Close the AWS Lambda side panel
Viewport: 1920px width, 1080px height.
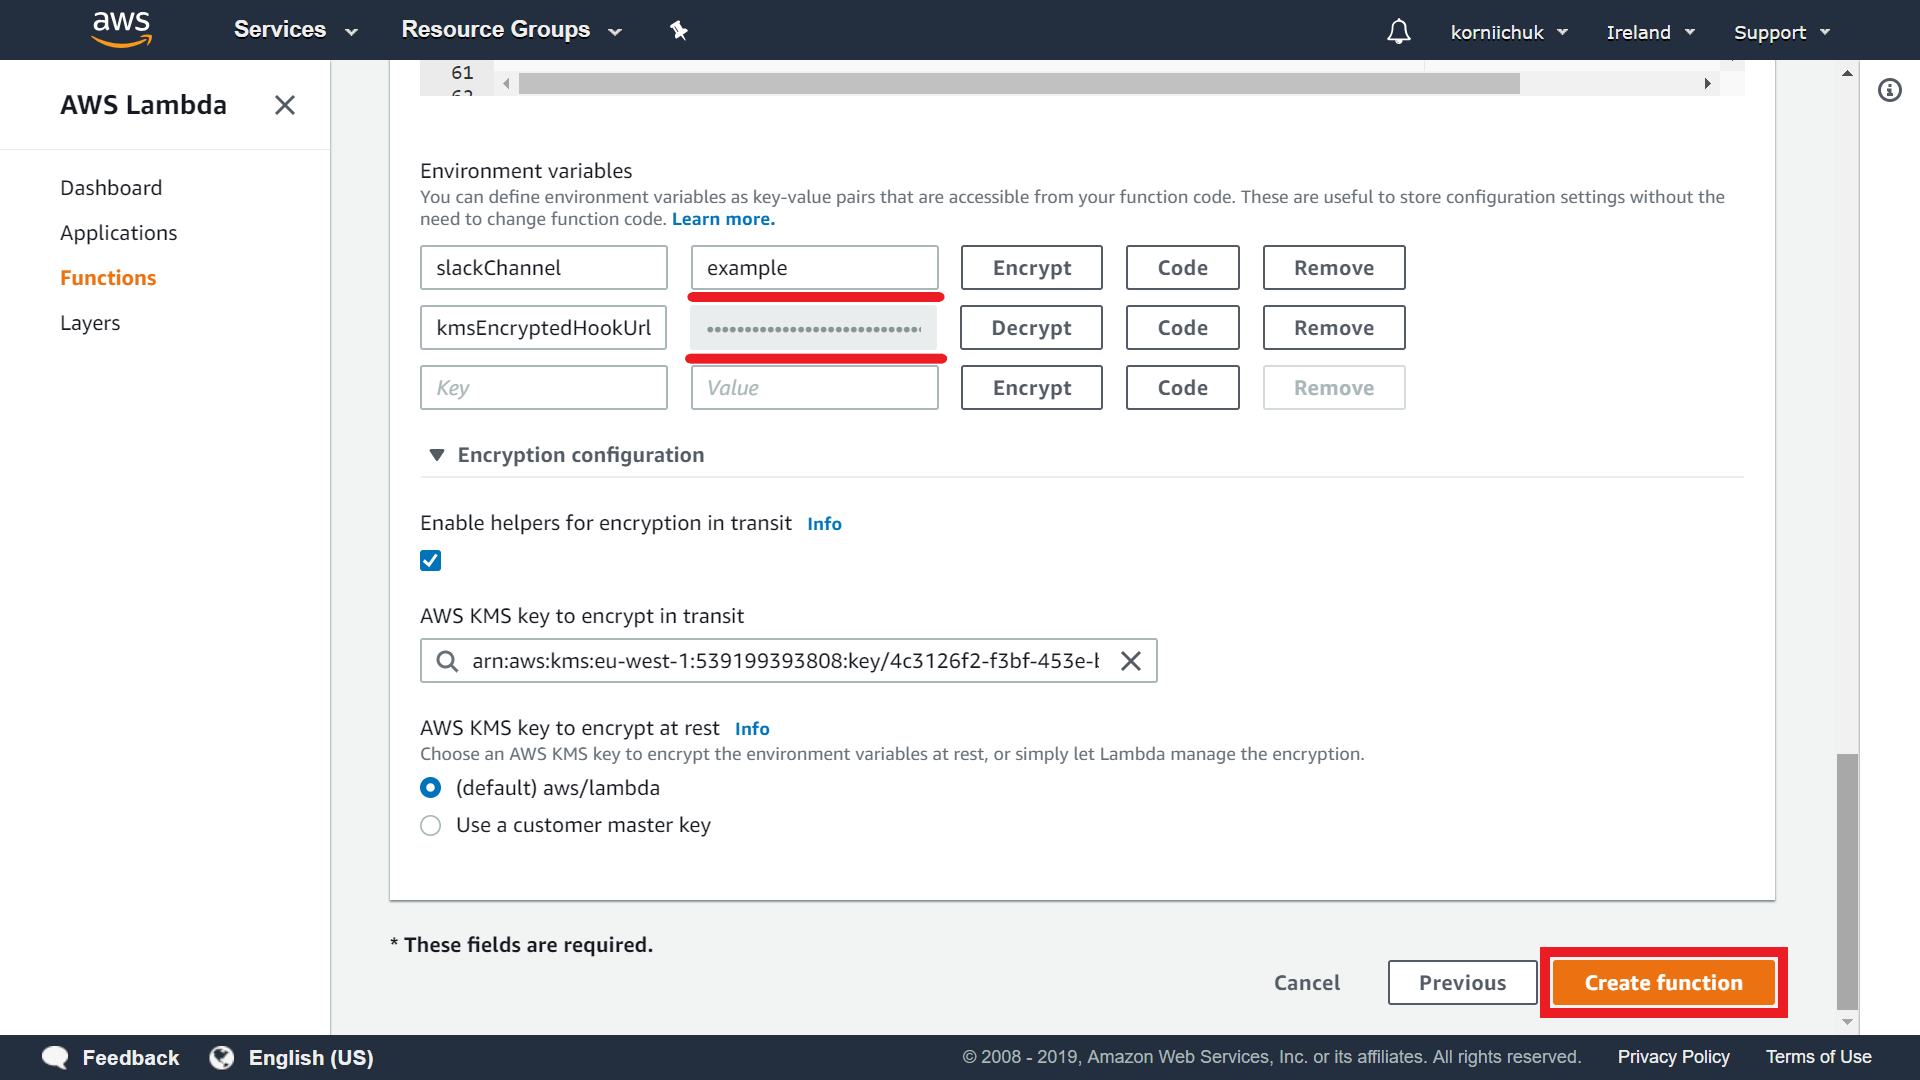click(x=285, y=105)
